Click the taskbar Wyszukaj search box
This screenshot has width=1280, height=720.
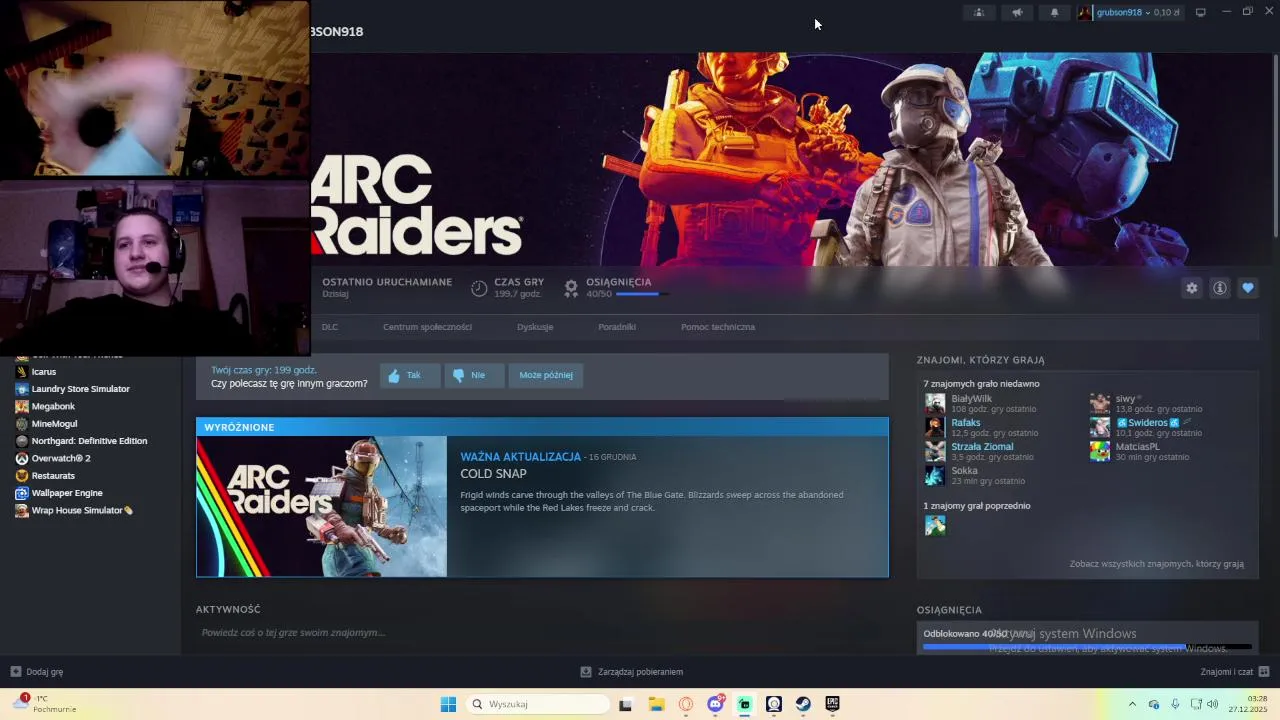(540, 704)
